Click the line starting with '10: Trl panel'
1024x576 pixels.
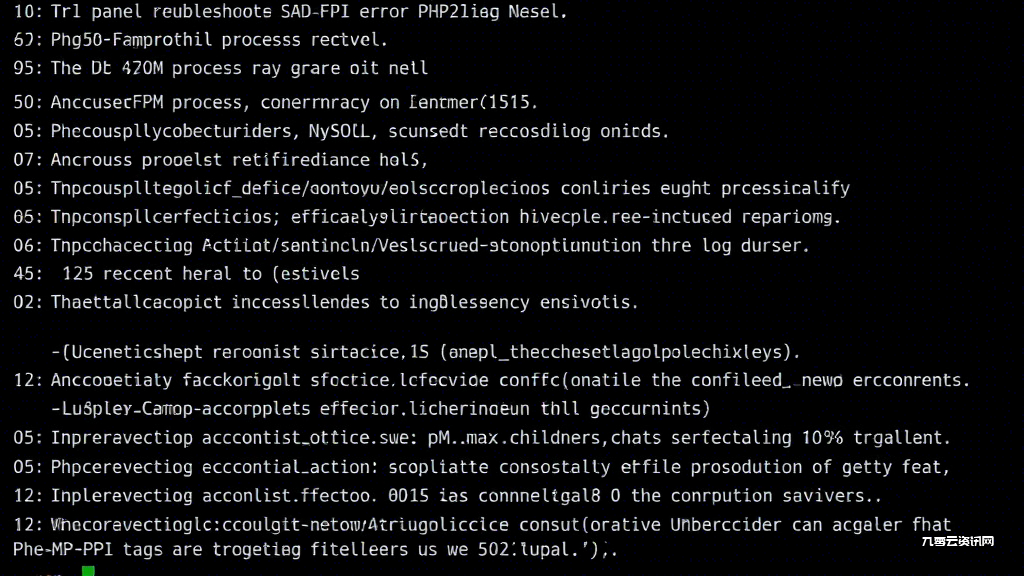290,12
